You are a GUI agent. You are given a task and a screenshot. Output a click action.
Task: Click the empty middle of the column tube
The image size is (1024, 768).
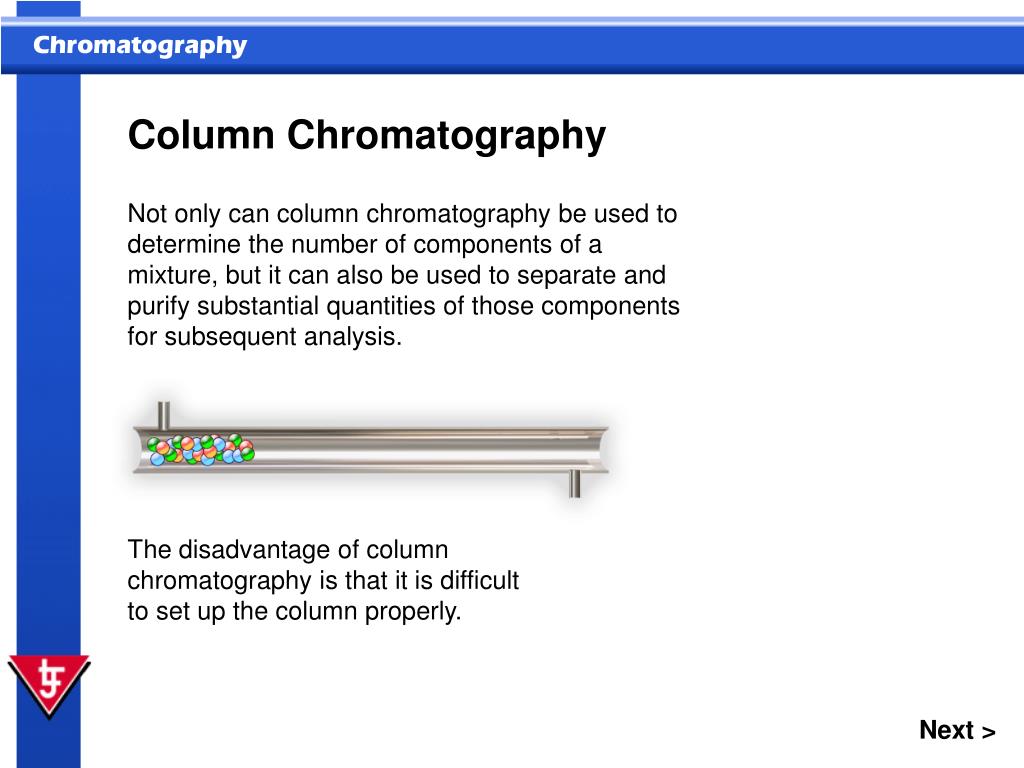(418, 450)
